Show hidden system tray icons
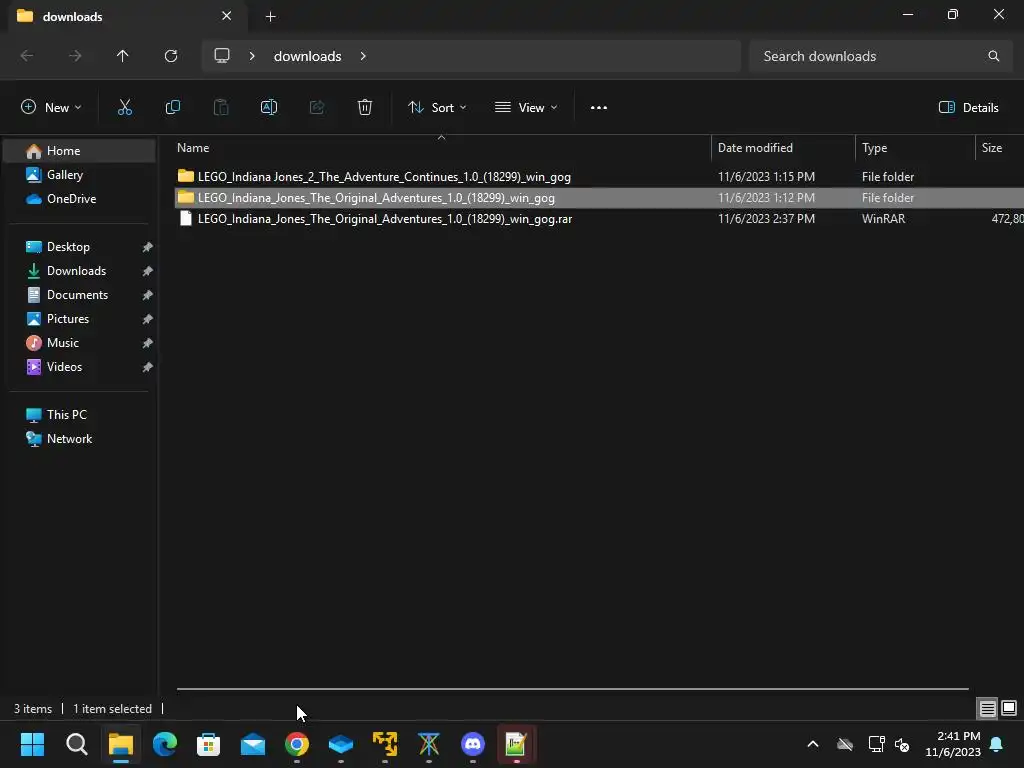 813,744
